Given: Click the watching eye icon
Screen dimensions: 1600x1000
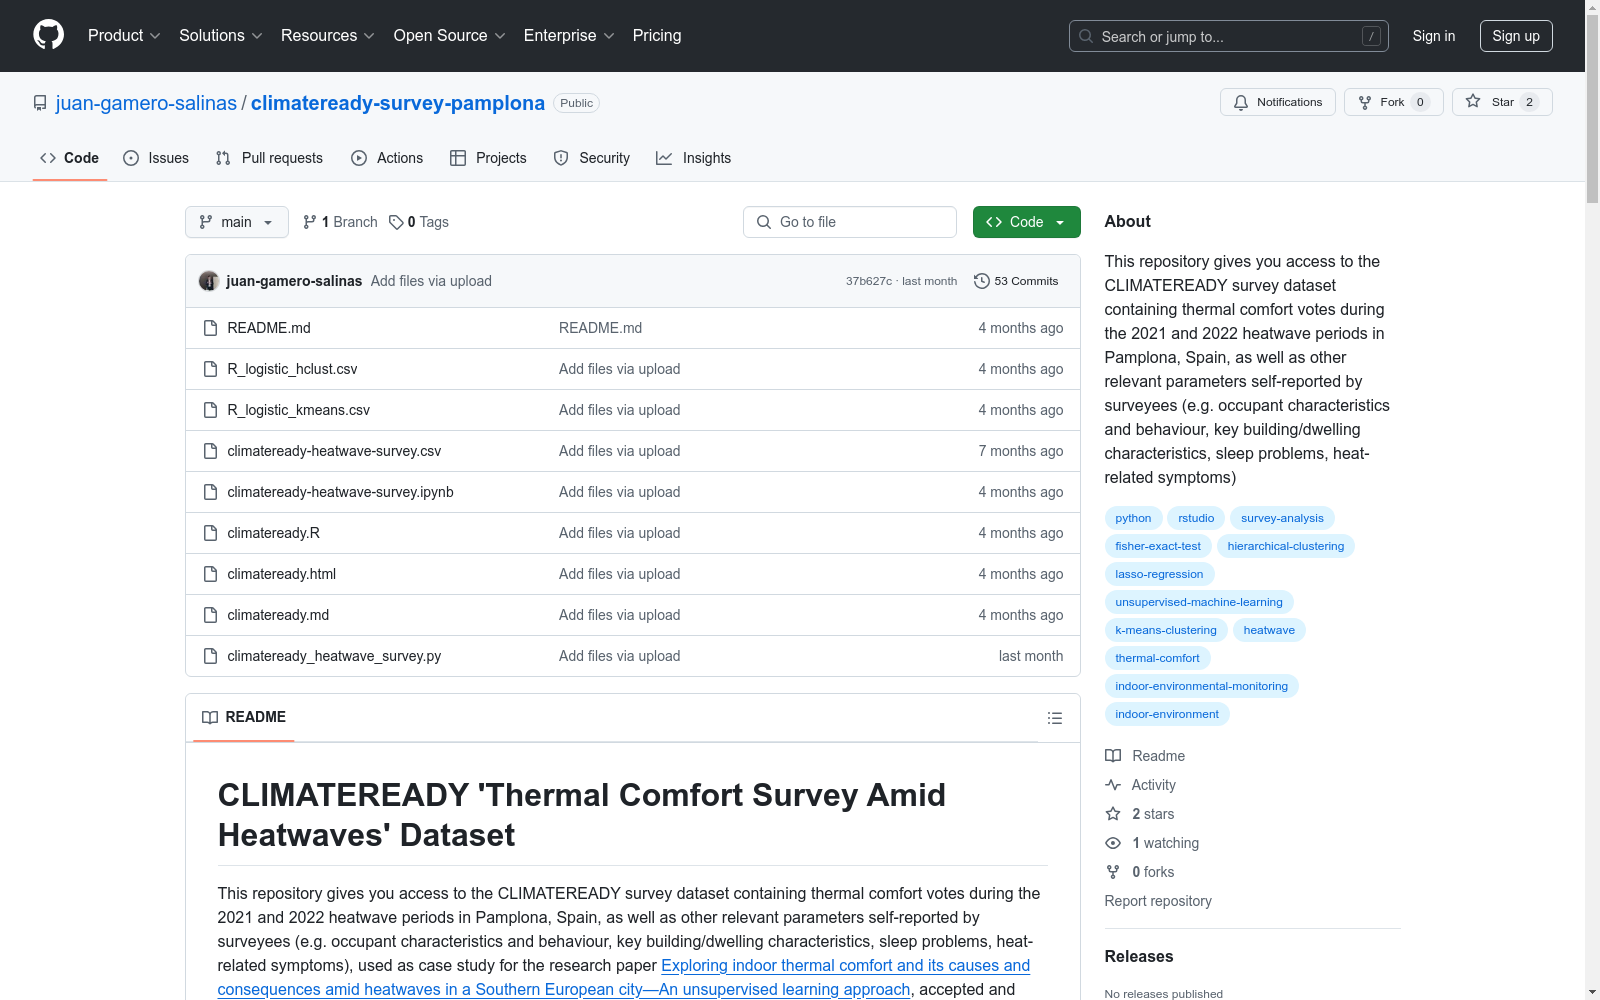Looking at the screenshot, I should click(1113, 843).
